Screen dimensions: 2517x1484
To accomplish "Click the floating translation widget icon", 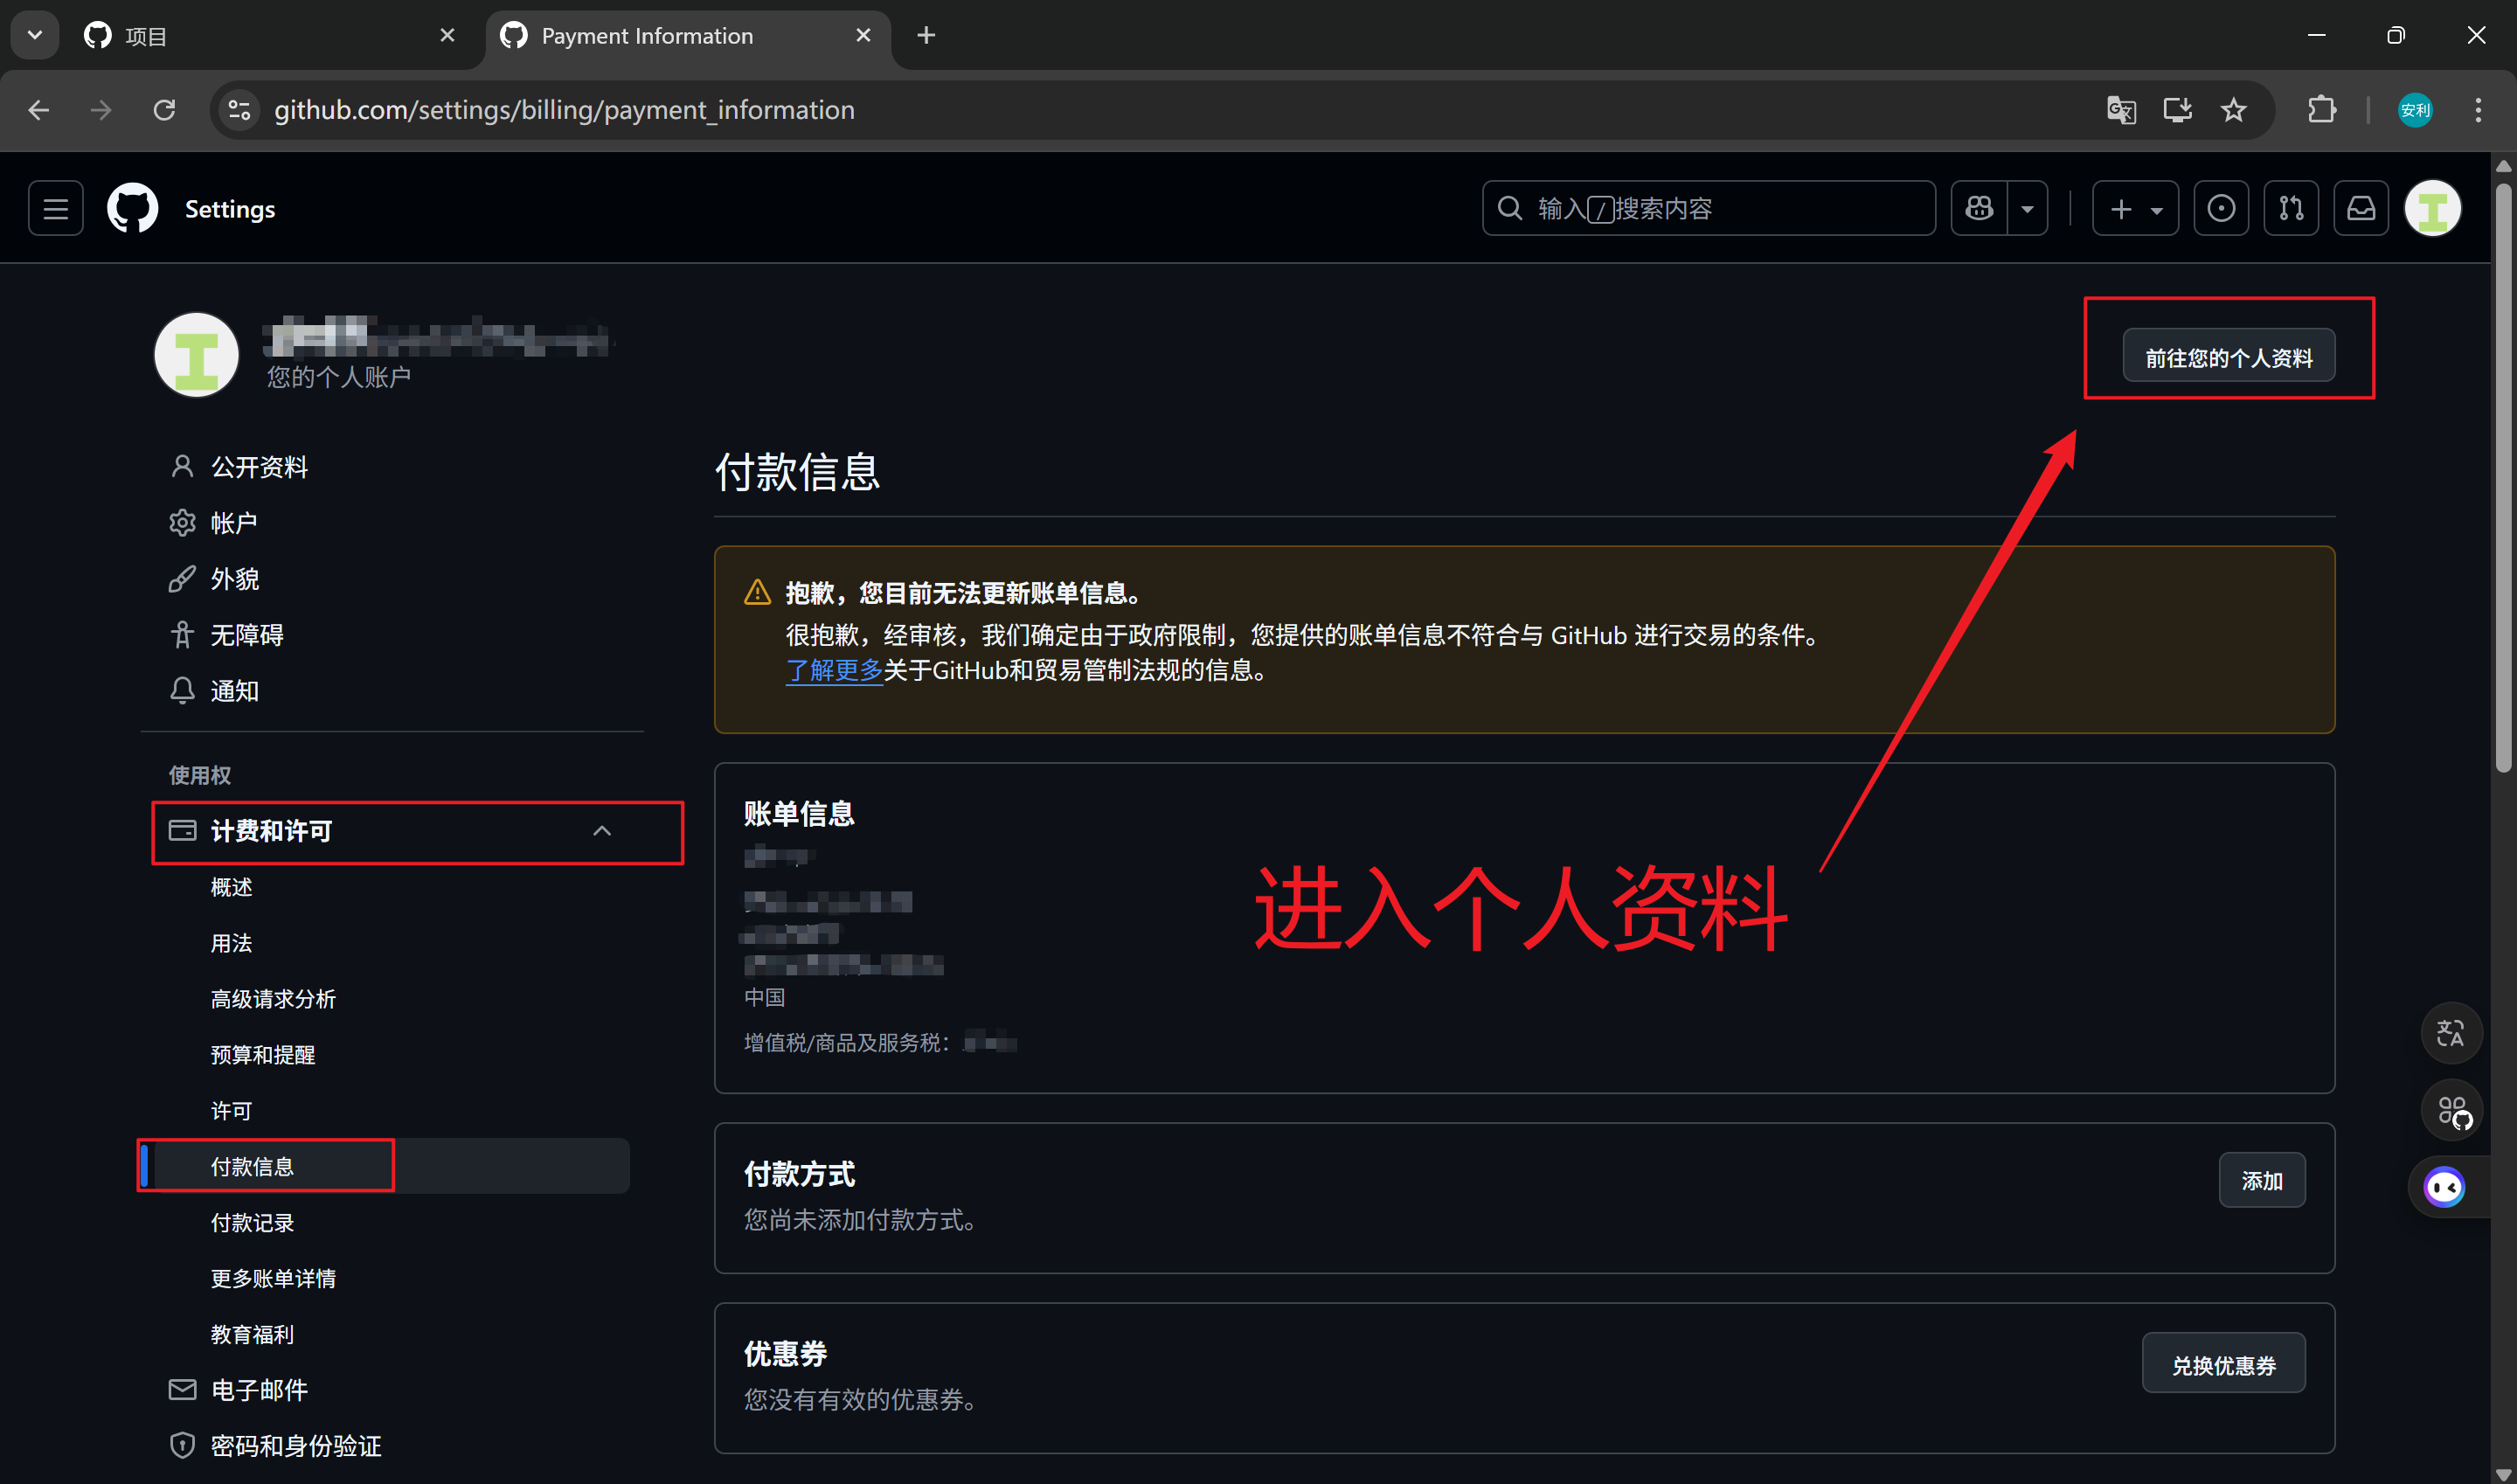I will pos(2451,1033).
